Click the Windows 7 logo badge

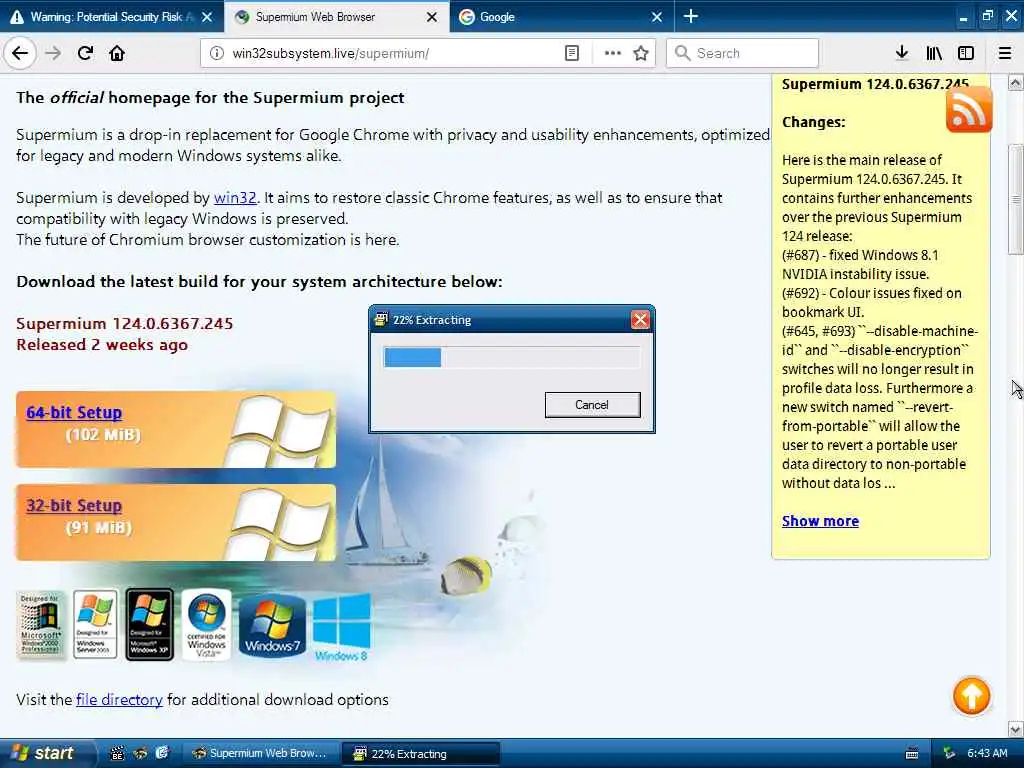pos(272,626)
